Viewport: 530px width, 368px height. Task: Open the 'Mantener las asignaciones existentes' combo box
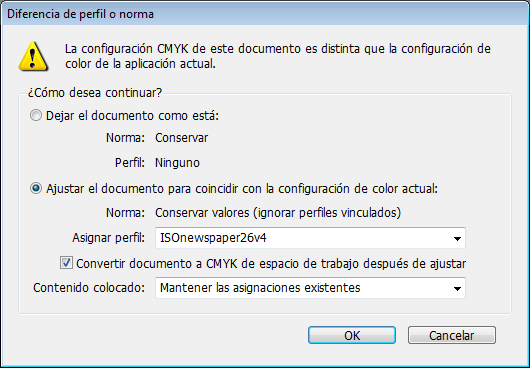[x=310, y=288]
